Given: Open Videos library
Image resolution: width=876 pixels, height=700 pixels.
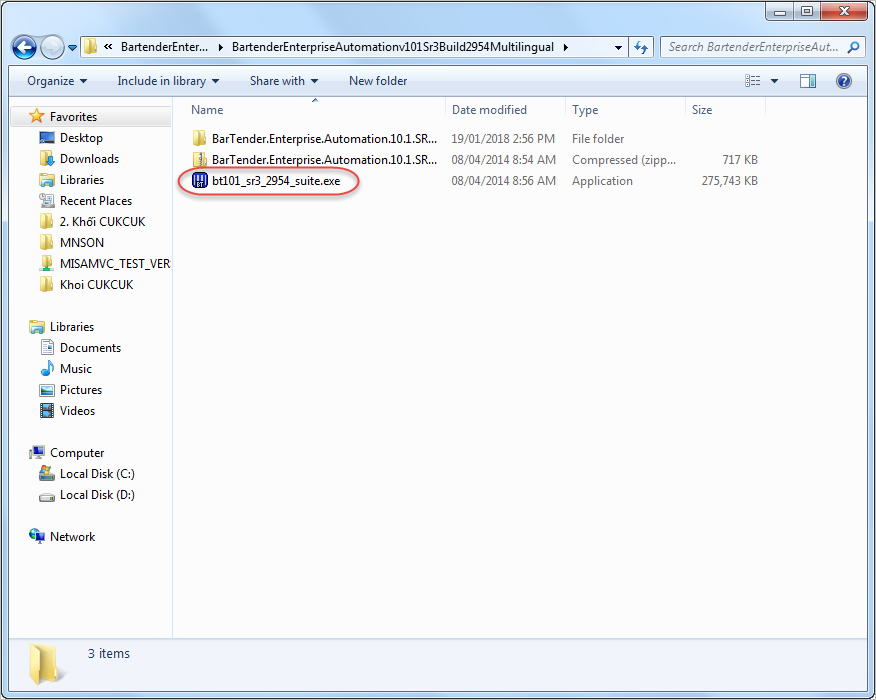Looking at the screenshot, I should [x=77, y=411].
